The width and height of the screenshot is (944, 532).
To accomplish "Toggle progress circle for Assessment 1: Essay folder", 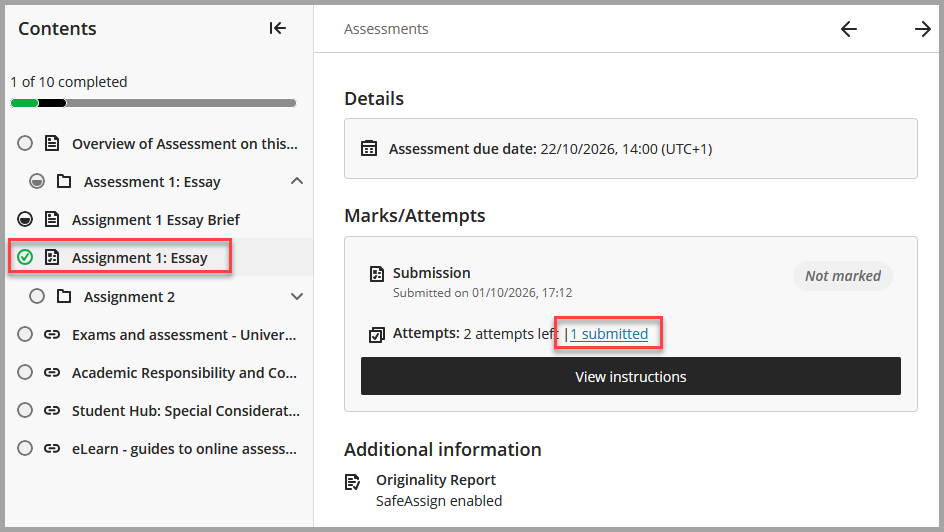I will point(37,181).
